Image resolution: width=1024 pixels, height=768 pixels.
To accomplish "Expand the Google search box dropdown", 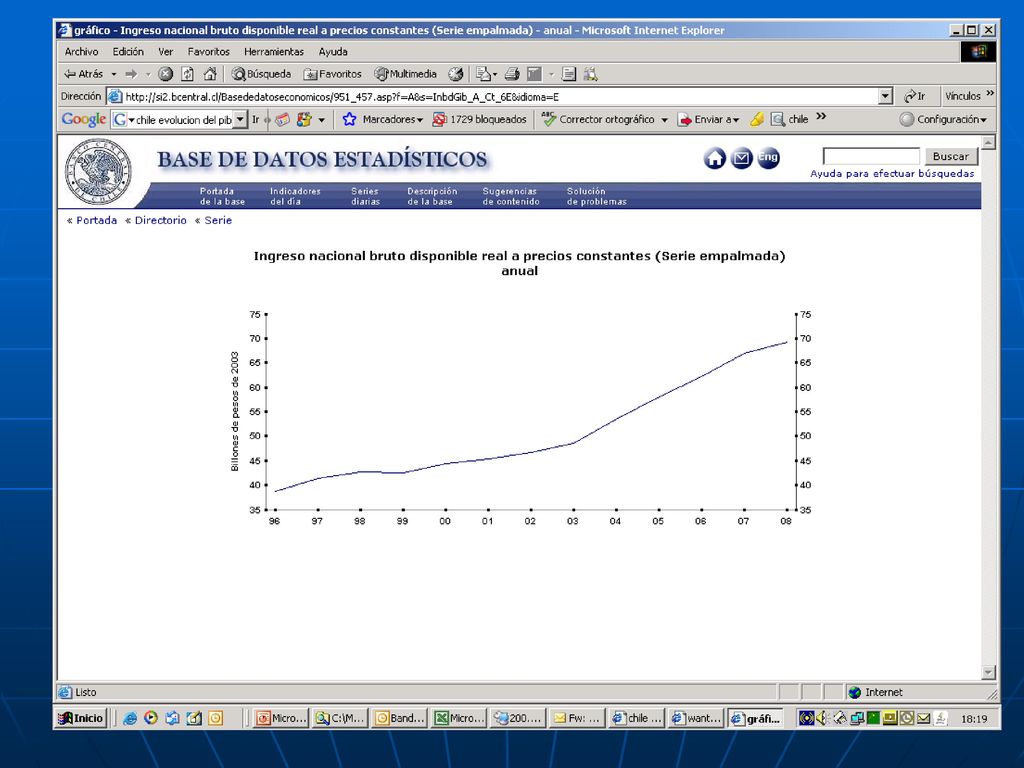I will [240, 120].
